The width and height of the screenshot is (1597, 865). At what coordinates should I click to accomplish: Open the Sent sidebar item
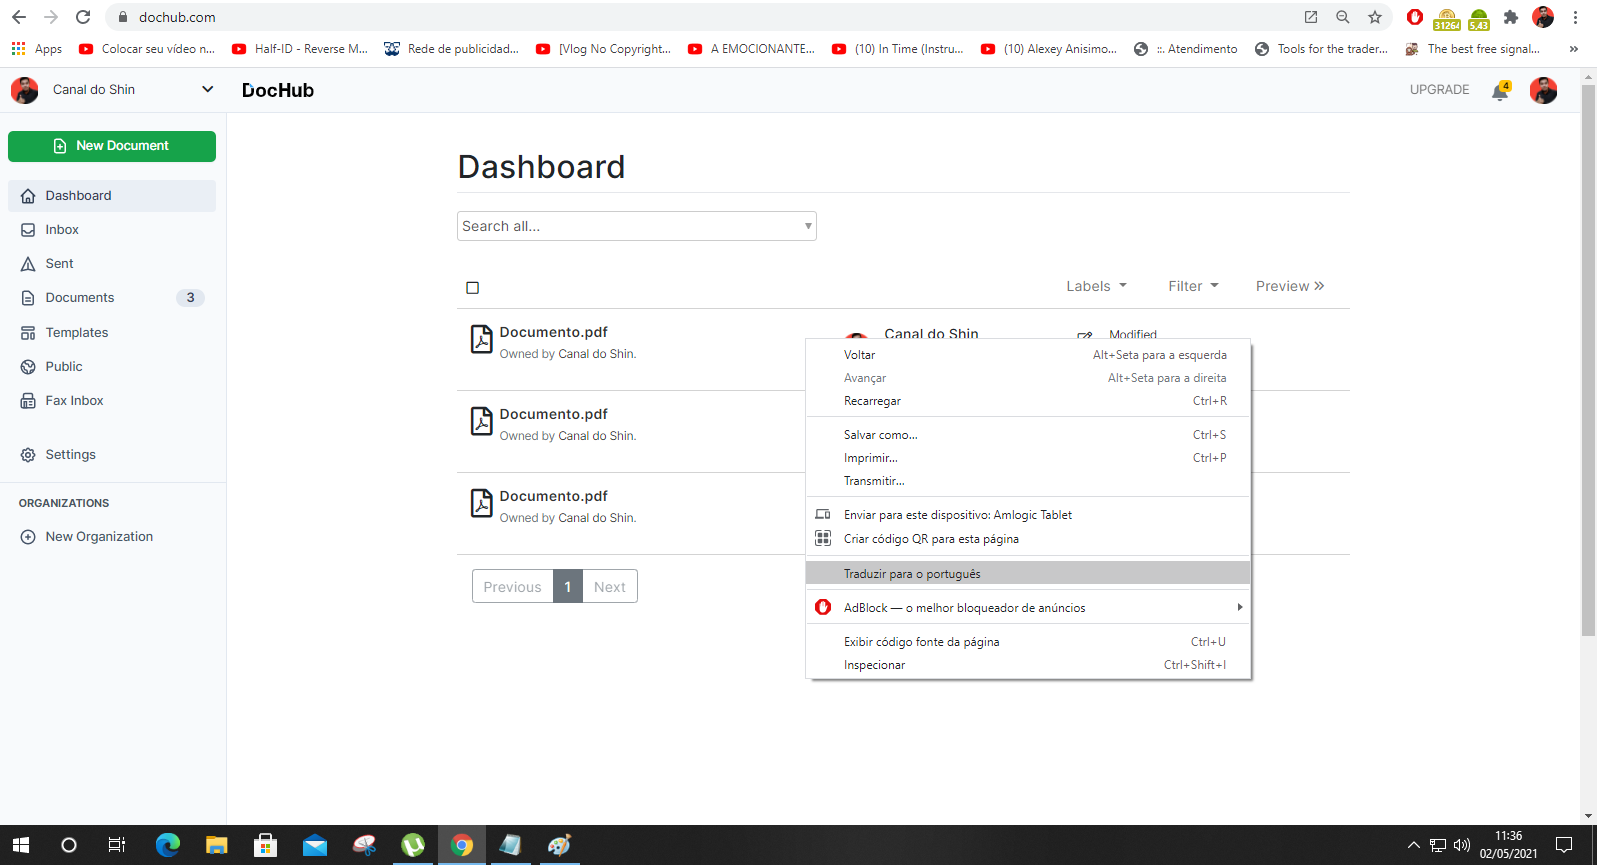[x=112, y=264]
